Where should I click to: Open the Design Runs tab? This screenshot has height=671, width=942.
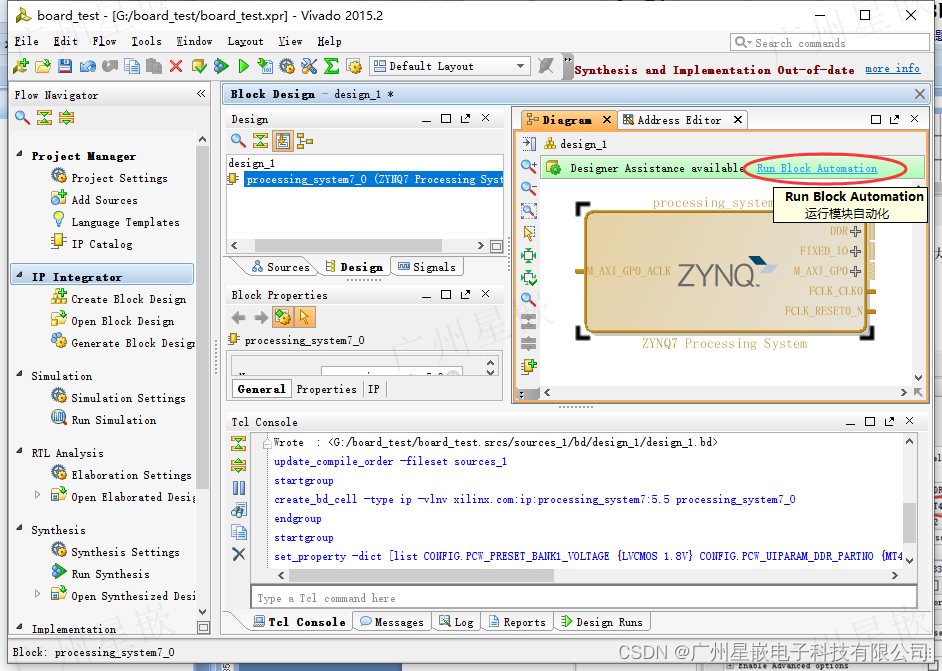[x=601, y=622]
